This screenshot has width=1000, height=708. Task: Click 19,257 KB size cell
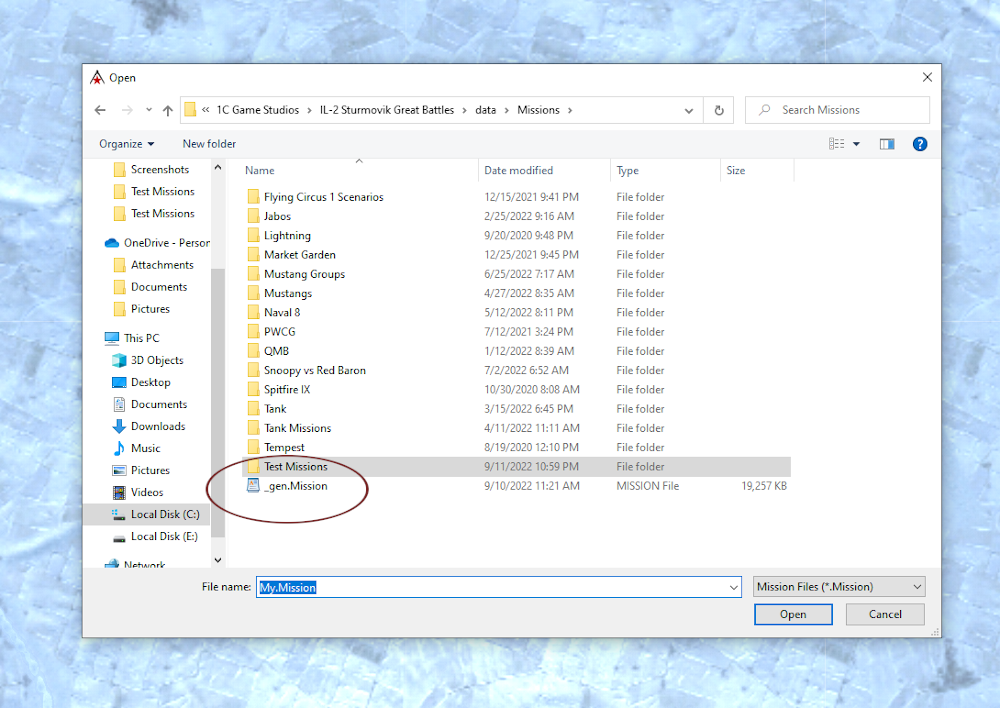(763, 486)
